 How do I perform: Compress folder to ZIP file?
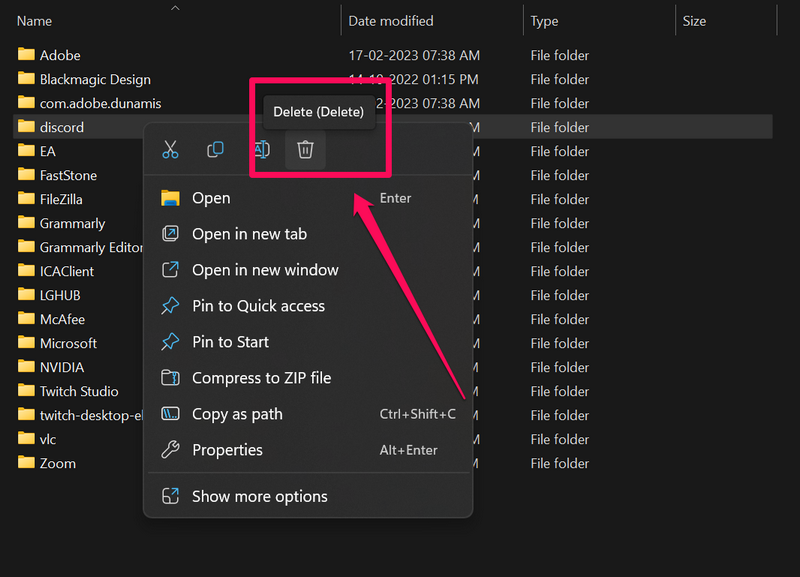click(x=261, y=378)
